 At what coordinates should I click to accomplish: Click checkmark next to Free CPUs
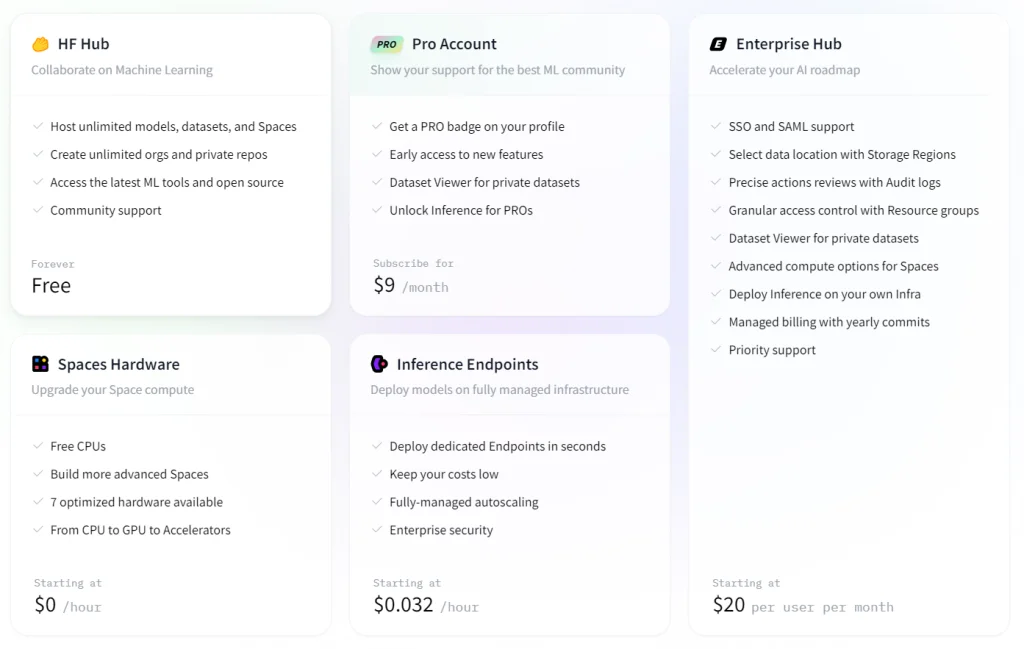37,445
